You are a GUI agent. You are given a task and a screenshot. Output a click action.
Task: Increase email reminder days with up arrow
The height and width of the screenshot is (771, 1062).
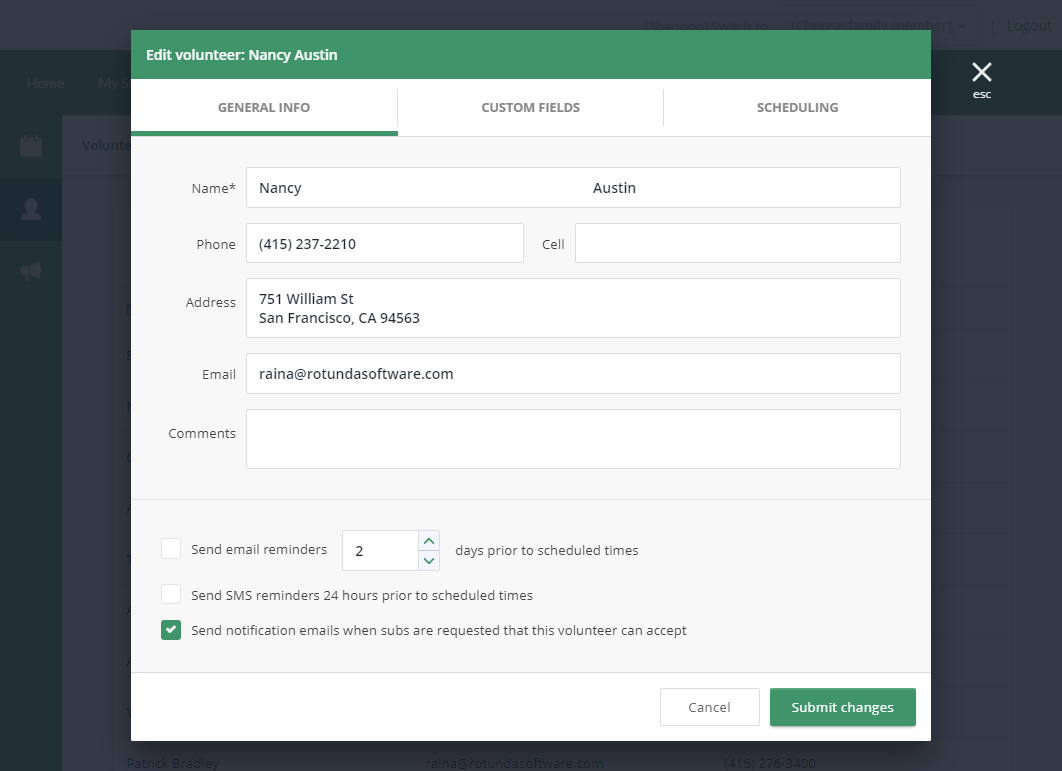tap(429, 541)
